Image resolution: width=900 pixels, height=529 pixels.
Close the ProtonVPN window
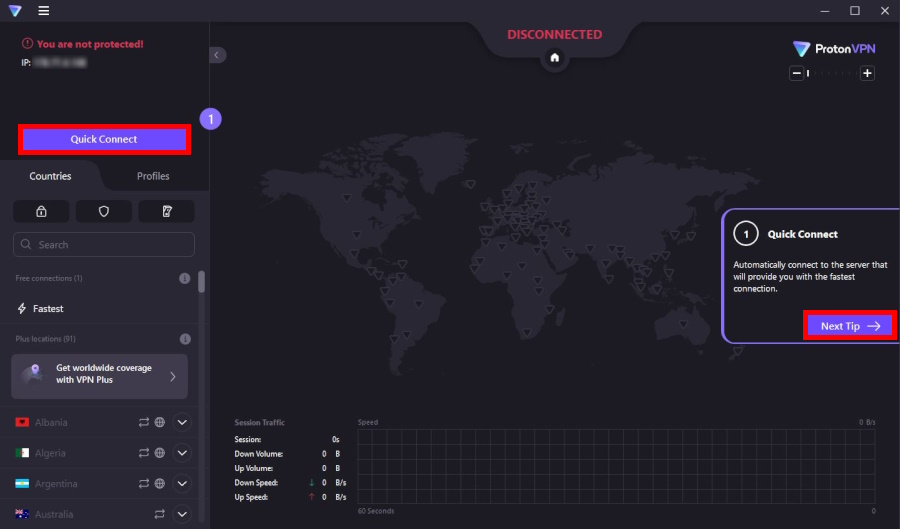point(885,11)
